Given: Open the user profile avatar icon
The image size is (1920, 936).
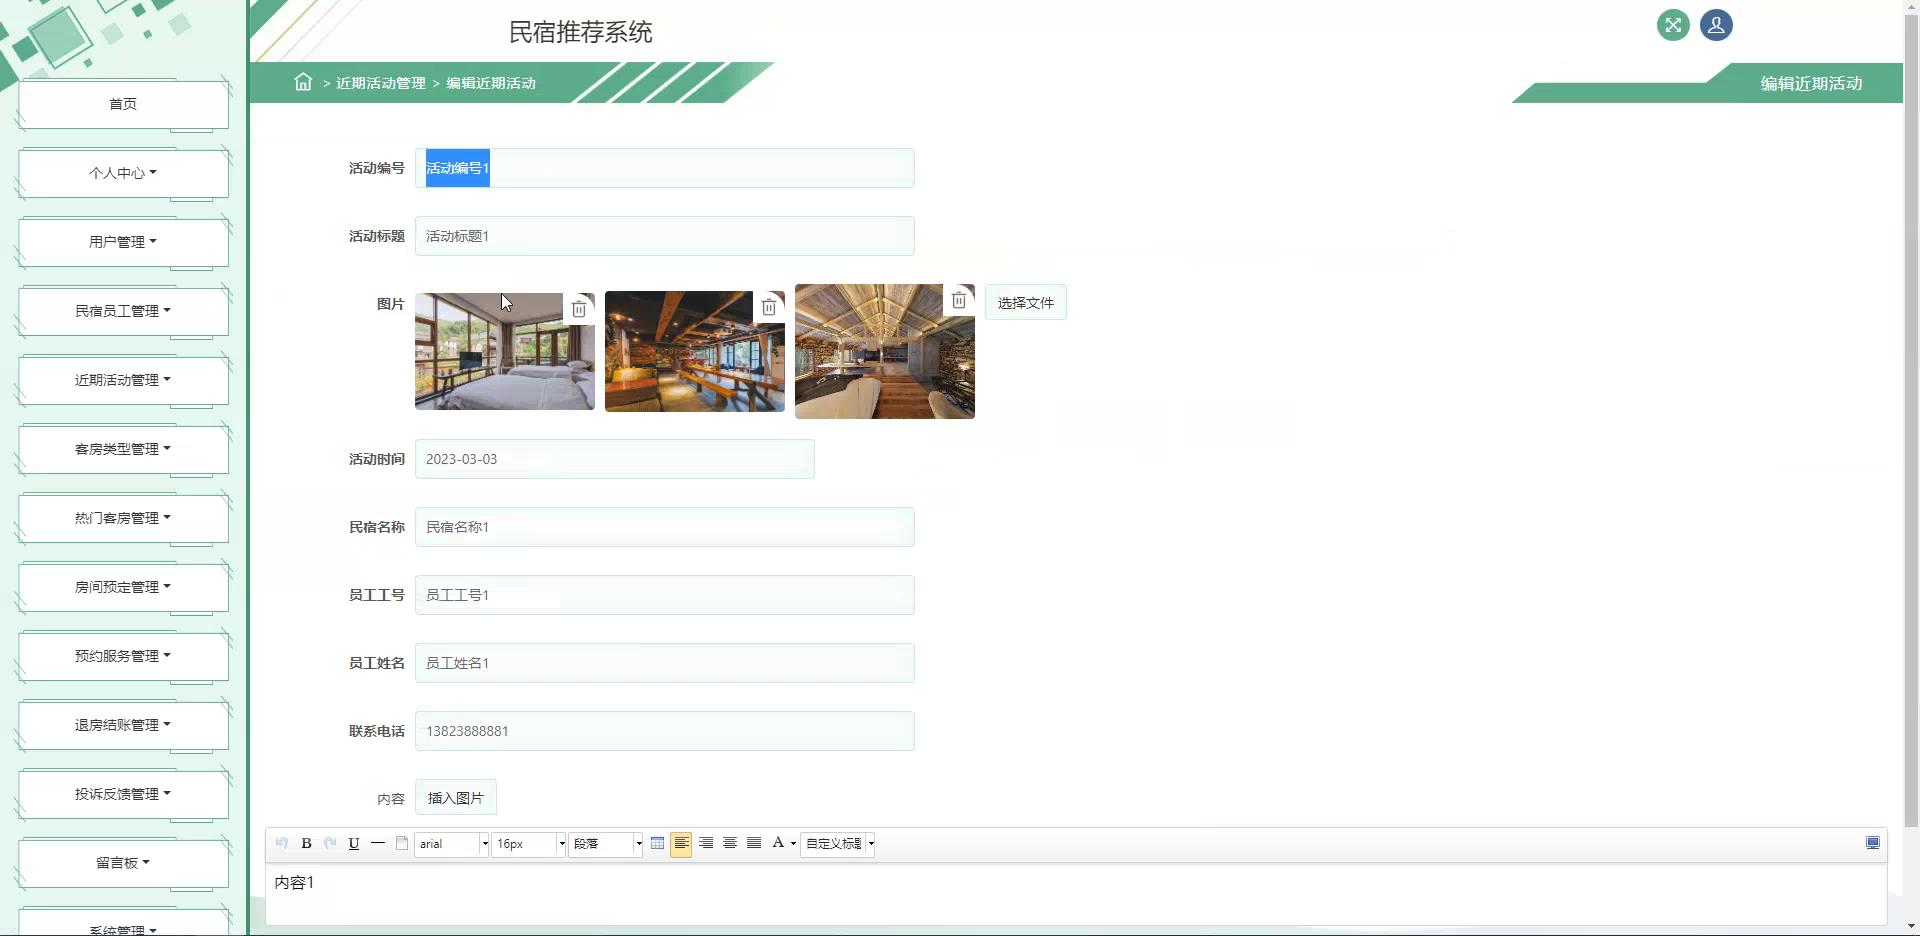Looking at the screenshot, I should 1716,25.
